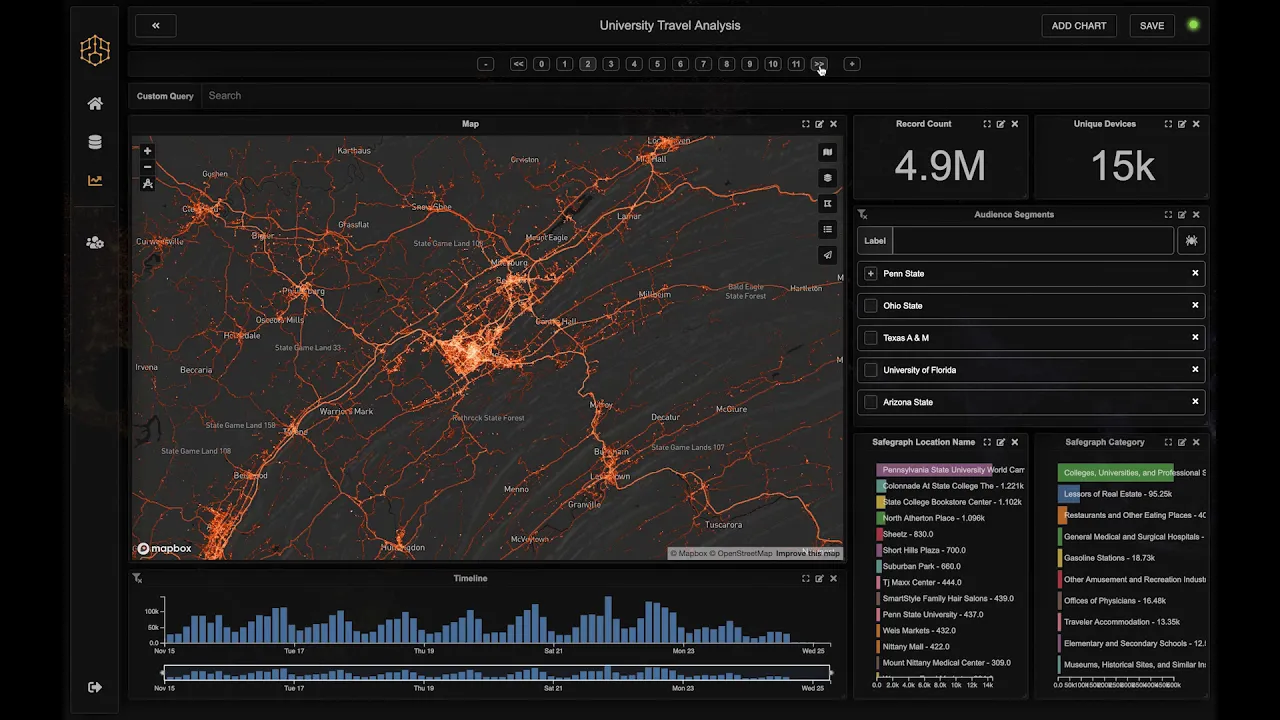Zoom out on the map
The width and height of the screenshot is (1280, 720).
(x=148, y=167)
